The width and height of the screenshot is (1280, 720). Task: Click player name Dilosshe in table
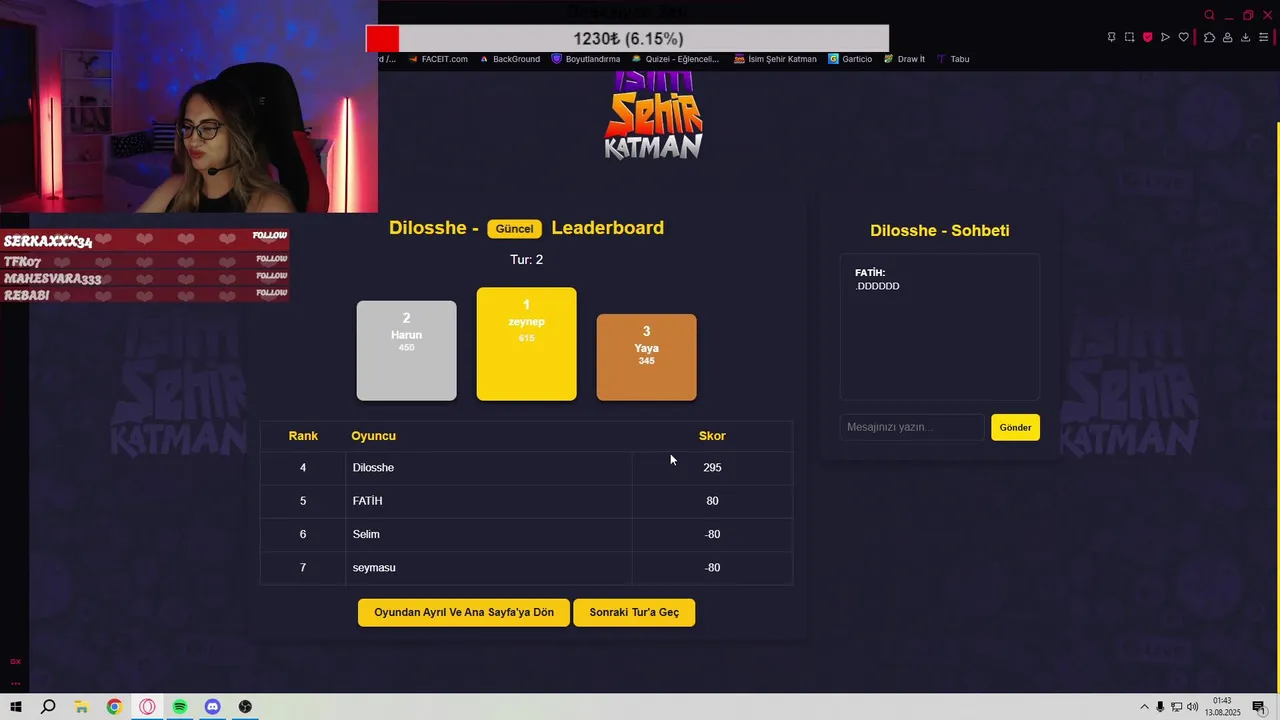pyautogui.click(x=373, y=468)
